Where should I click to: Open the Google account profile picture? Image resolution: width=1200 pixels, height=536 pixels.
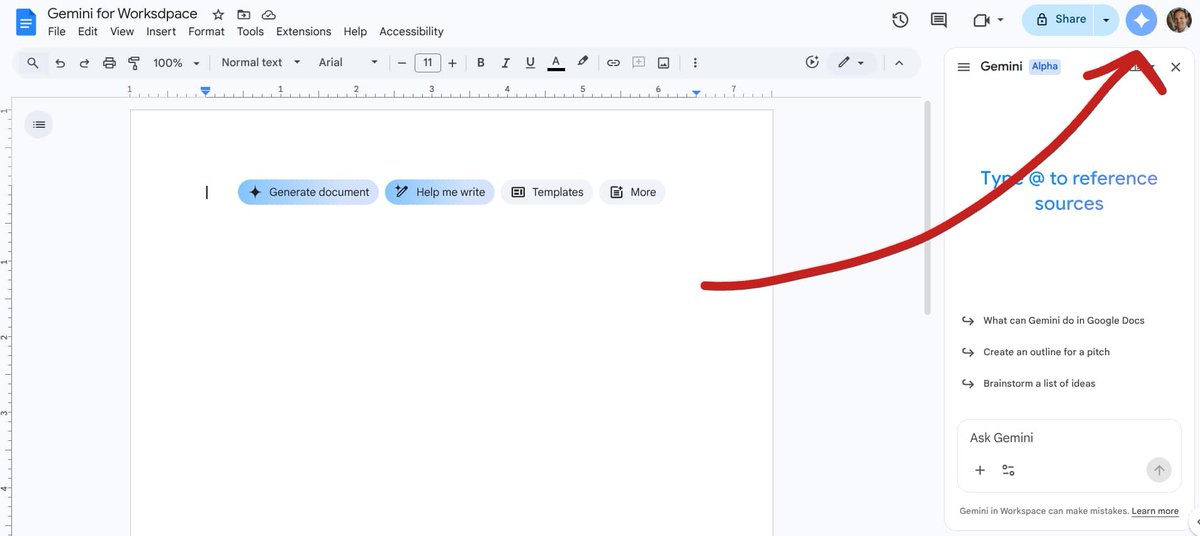click(1179, 20)
